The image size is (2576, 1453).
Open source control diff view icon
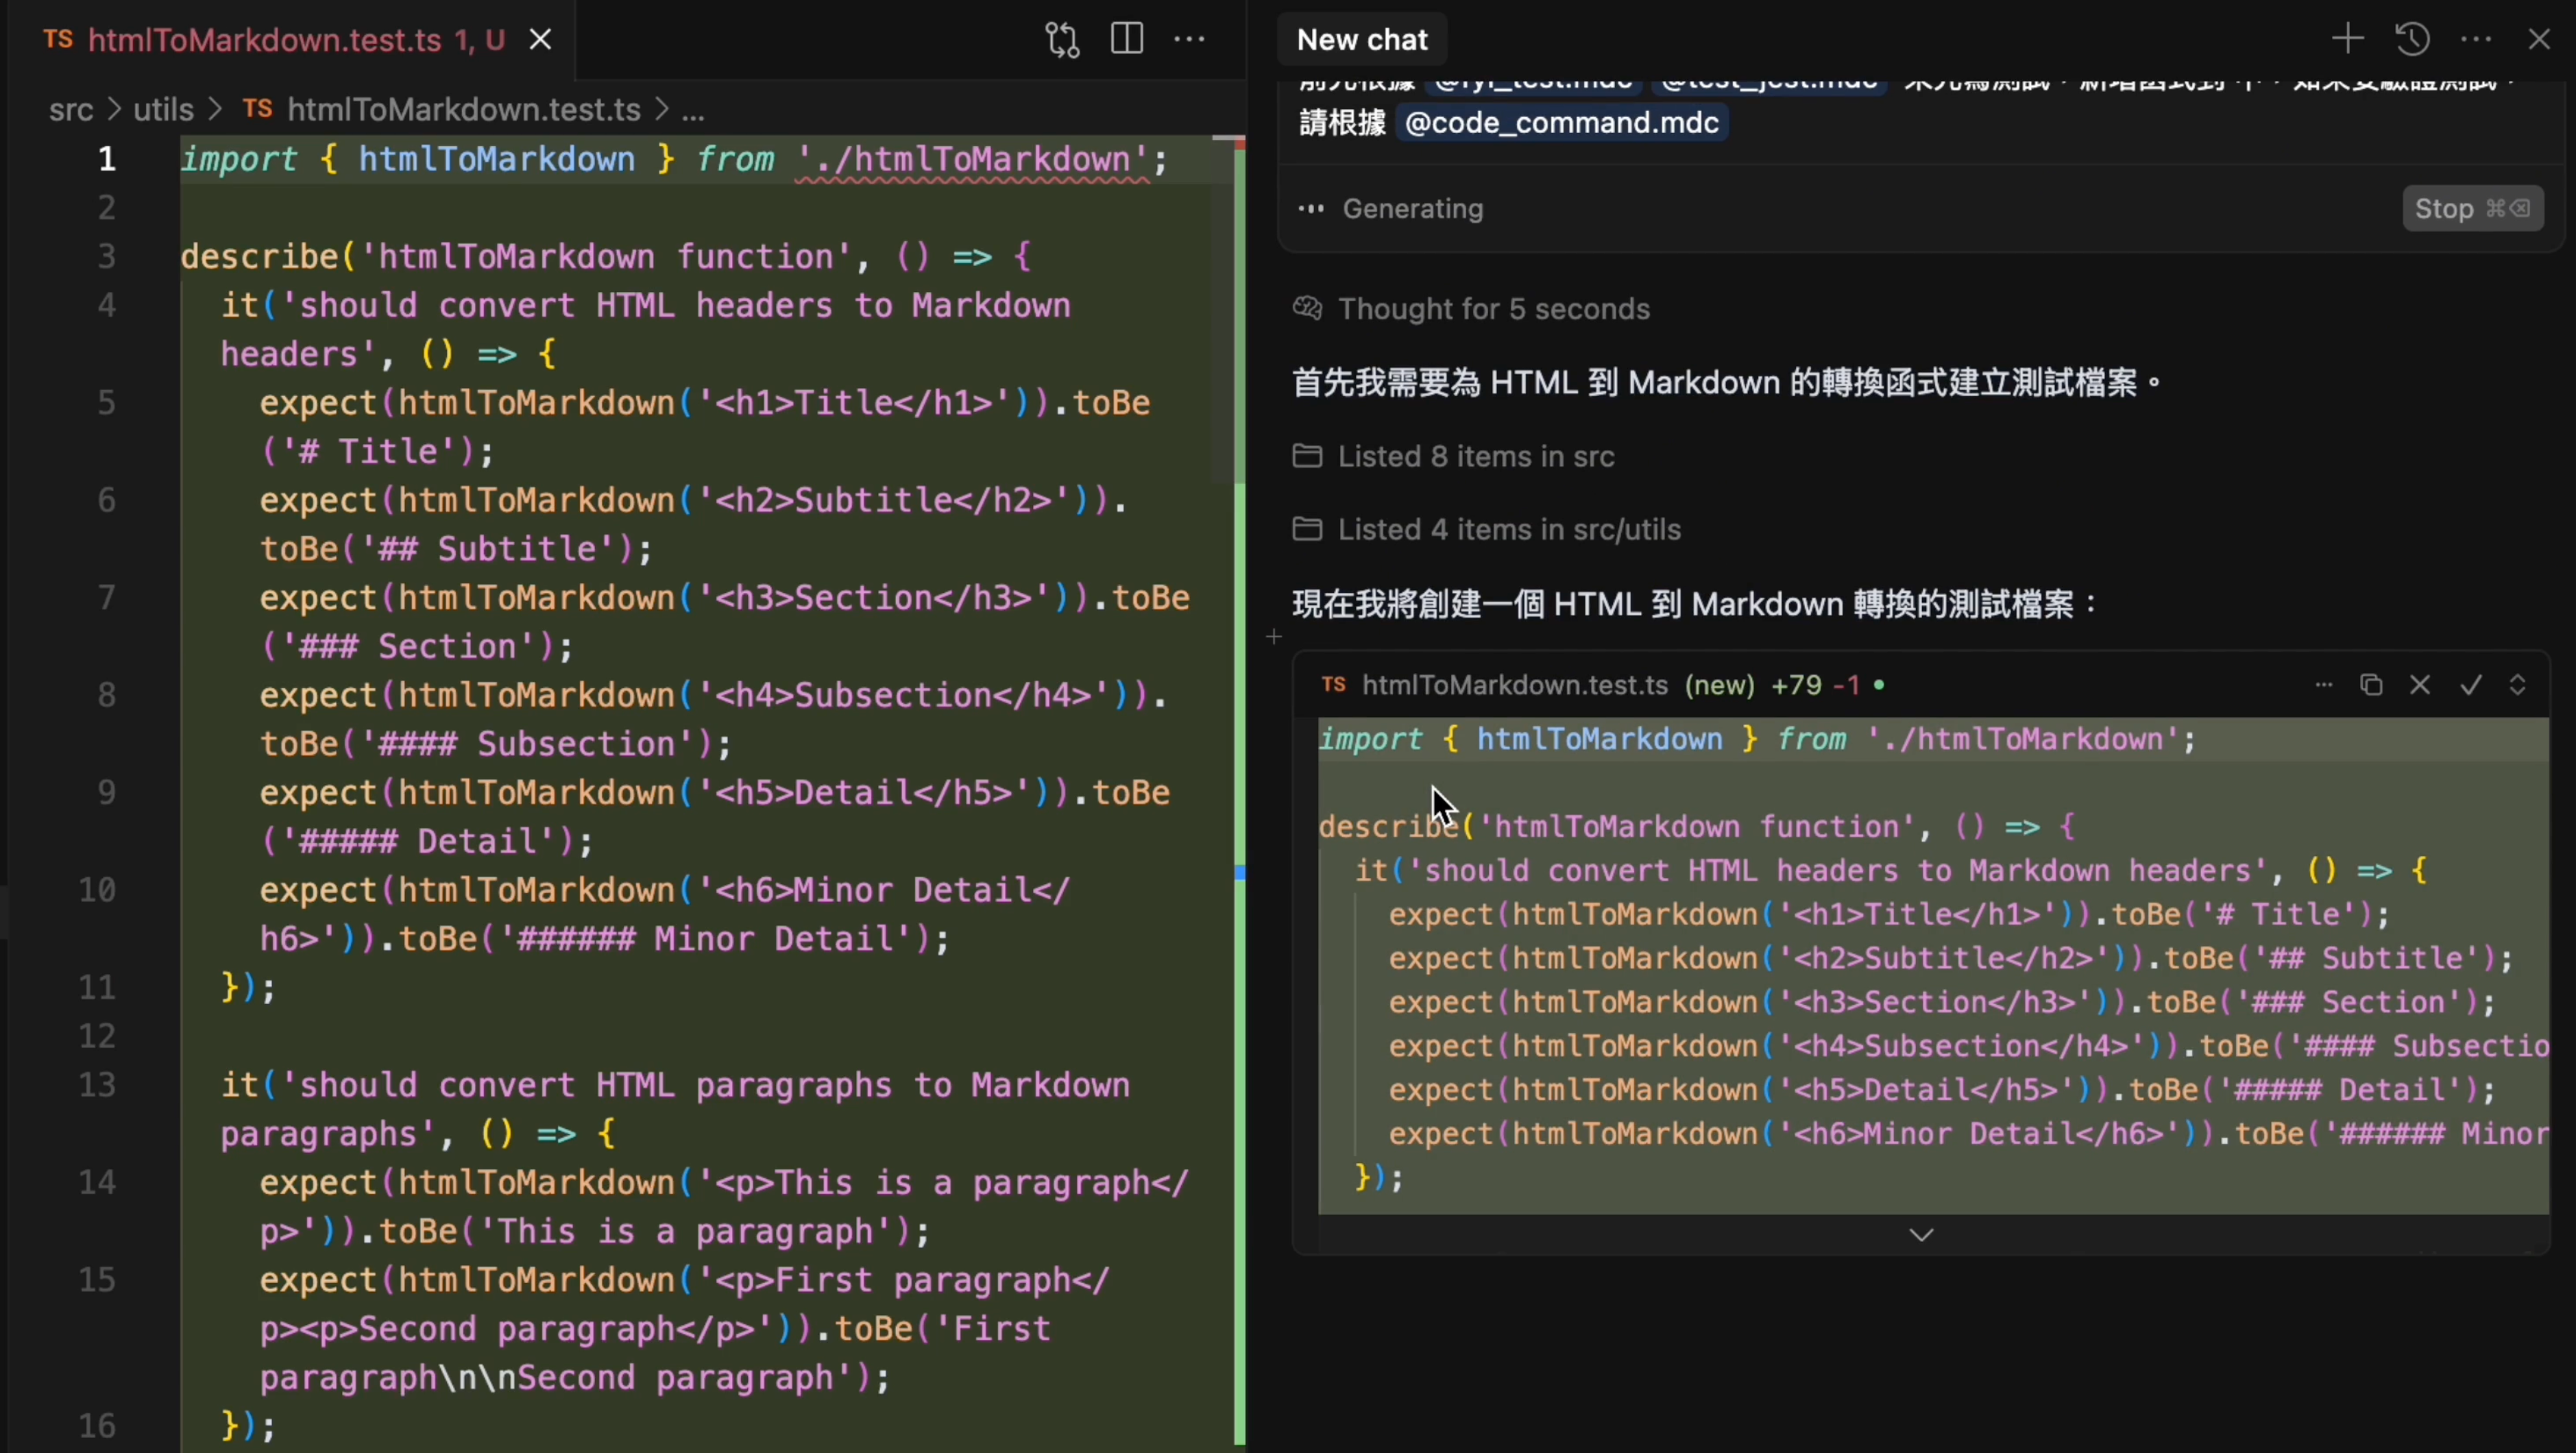pyautogui.click(x=1061, y=40)
